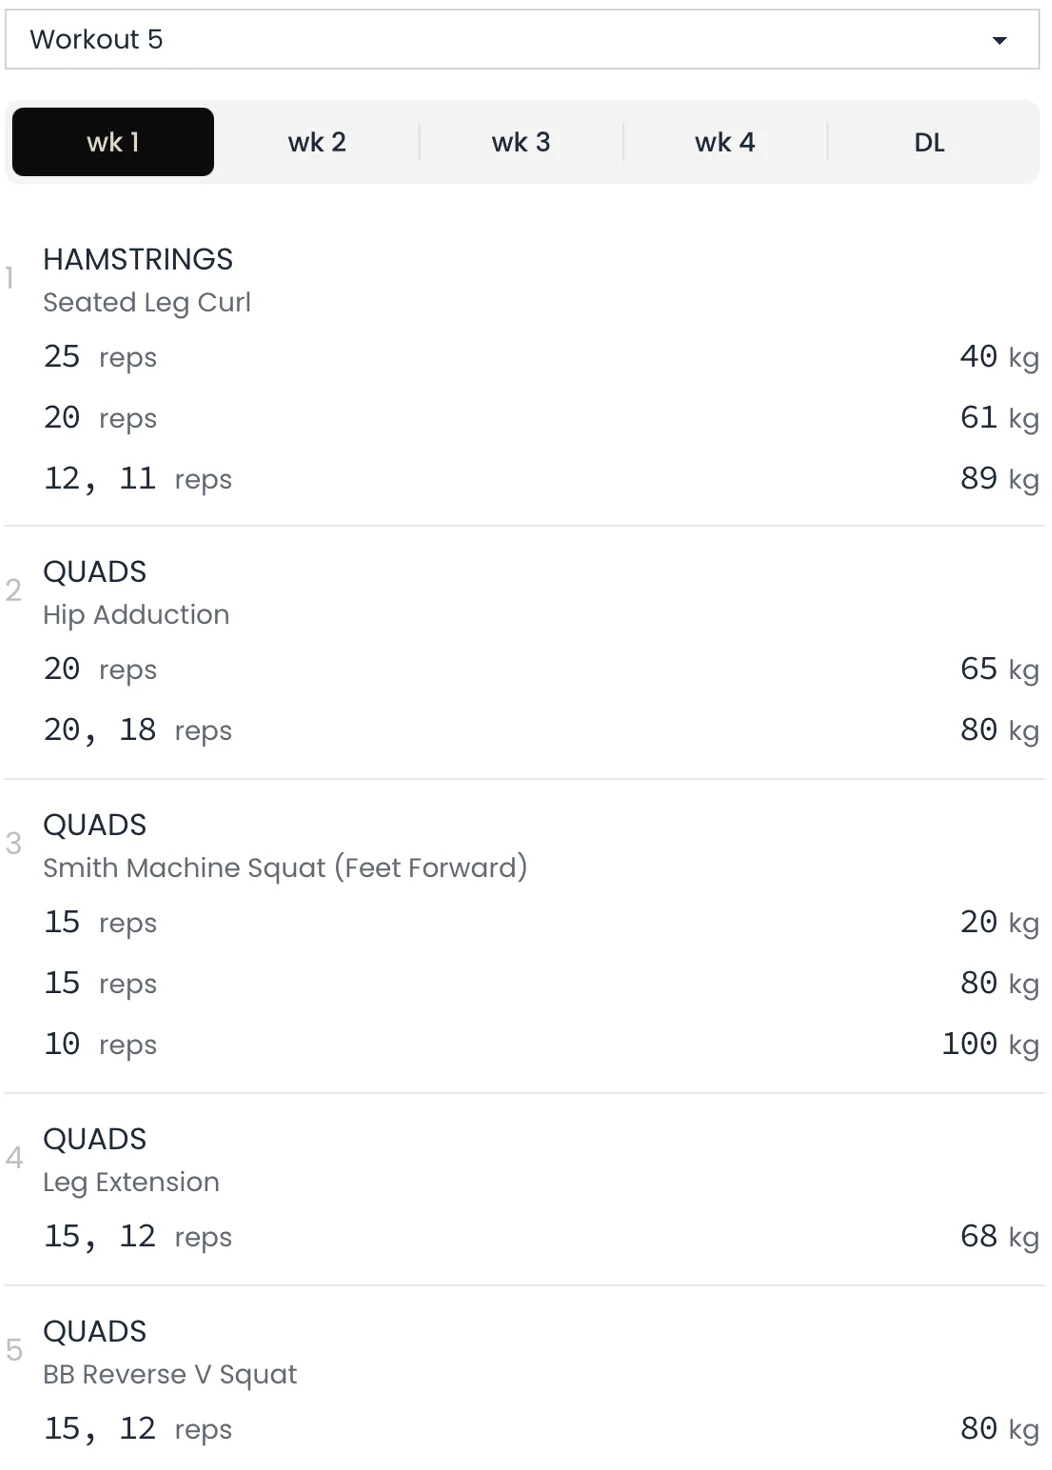
Task: Click the 65 kg Hip Adduction weight
Action: 998,668
